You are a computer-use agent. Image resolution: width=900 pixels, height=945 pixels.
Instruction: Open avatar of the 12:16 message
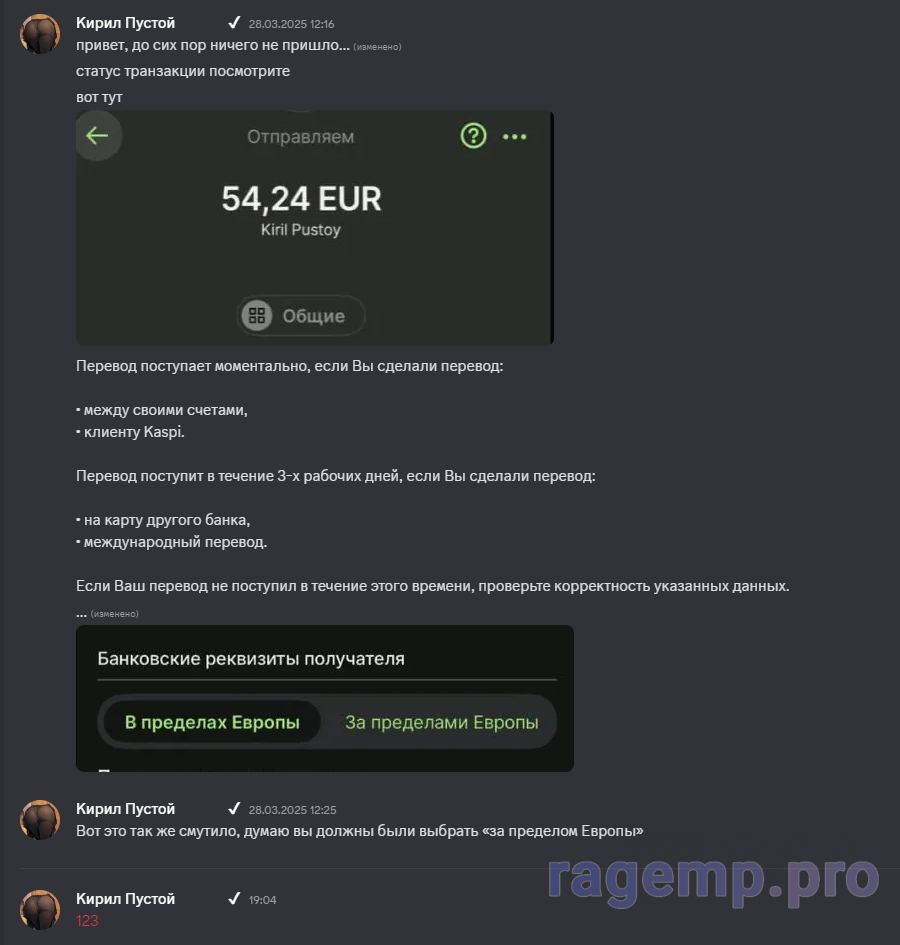click(x=40, y=34)
